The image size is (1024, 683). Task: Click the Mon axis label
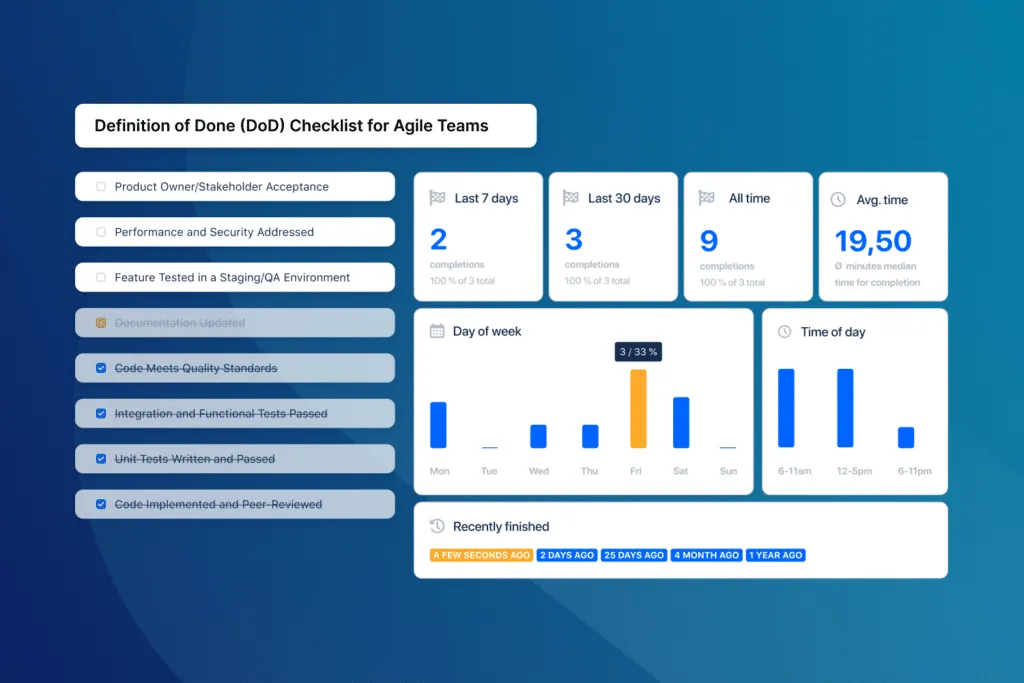[x=440, y=471]
